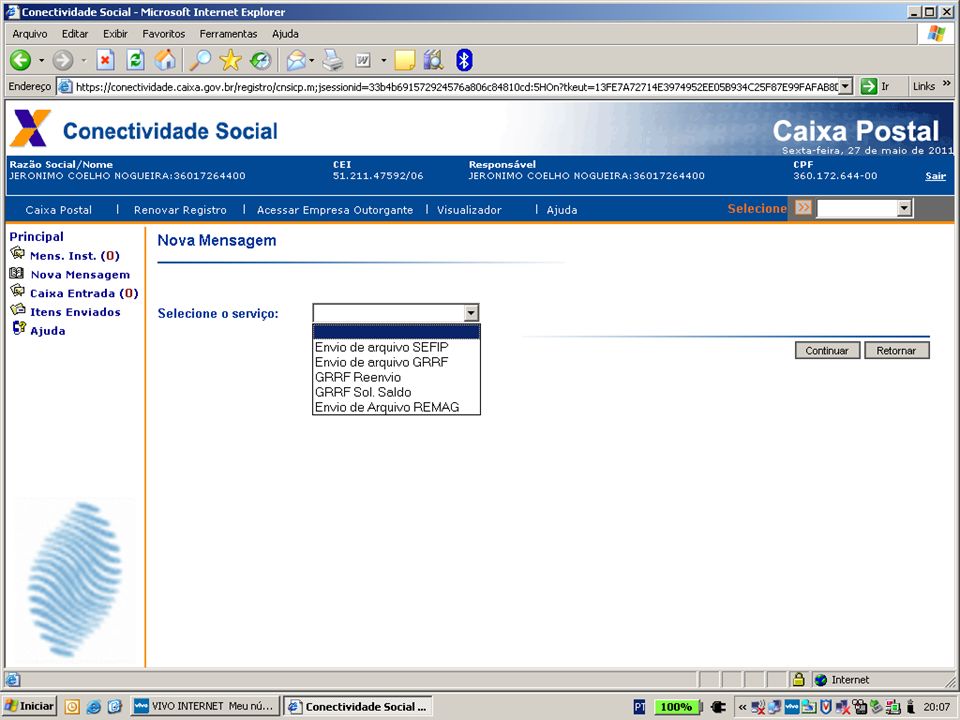The image size is (960, 720).
Task: Open the Search magnifier toolbar icon
Action: click(200, 60)
